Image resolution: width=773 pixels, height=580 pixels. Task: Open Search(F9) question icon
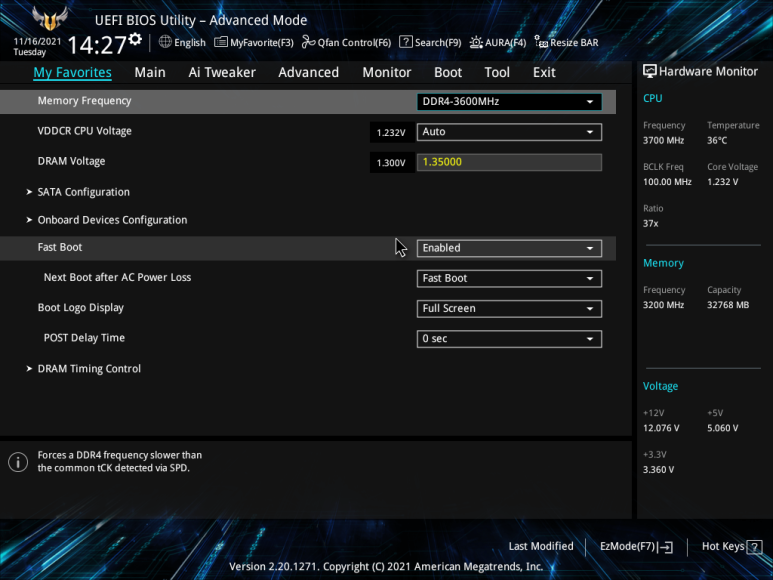(406, 42)
